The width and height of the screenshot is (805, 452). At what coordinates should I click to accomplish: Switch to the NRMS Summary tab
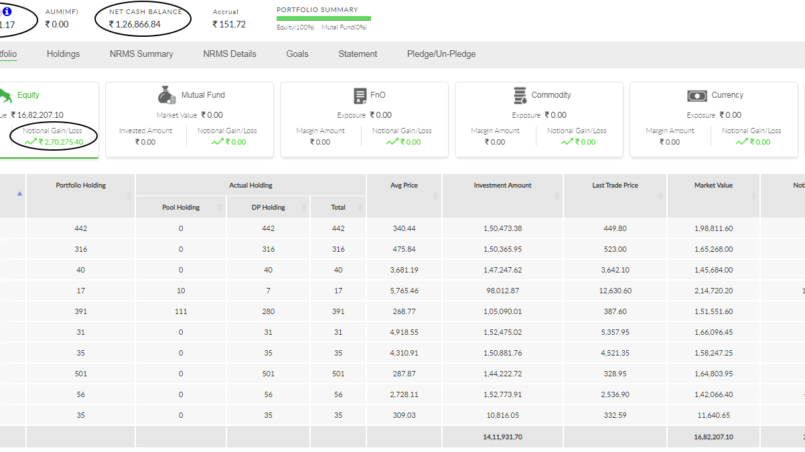(141, 54)
